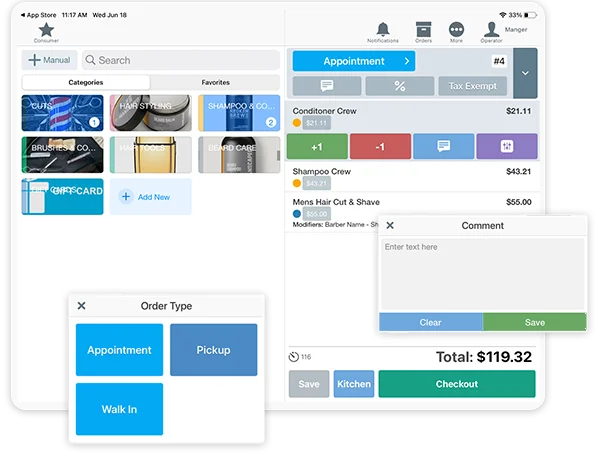Image resolution: width=600 pixels, height=455 pixels.
Task: Click the purple modifier icon for Conditioner Crew
Action: [x=506, y=146]
